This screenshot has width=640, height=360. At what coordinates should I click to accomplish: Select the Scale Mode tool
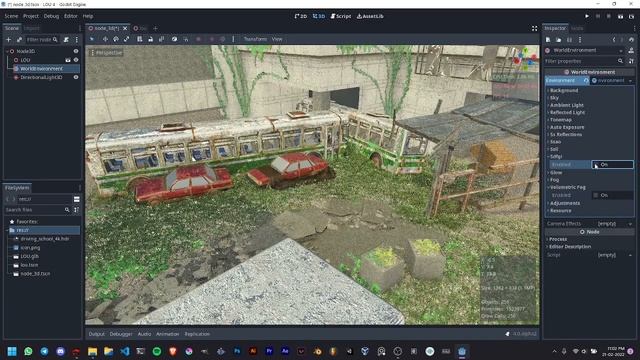click(127, 39)
